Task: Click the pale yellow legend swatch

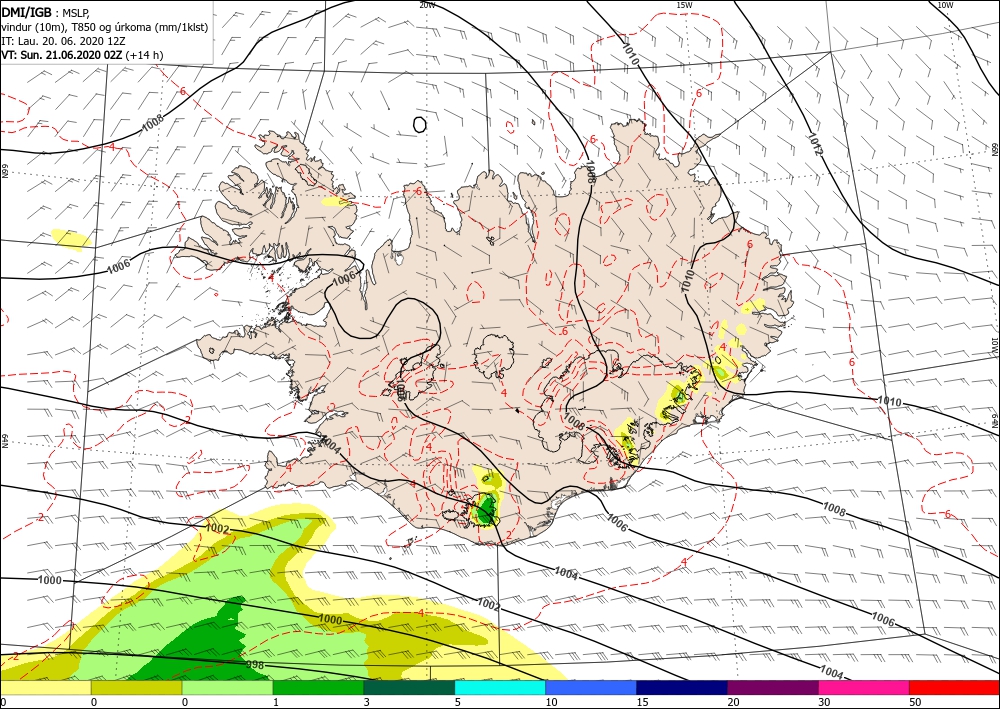Action: point(45,687)
